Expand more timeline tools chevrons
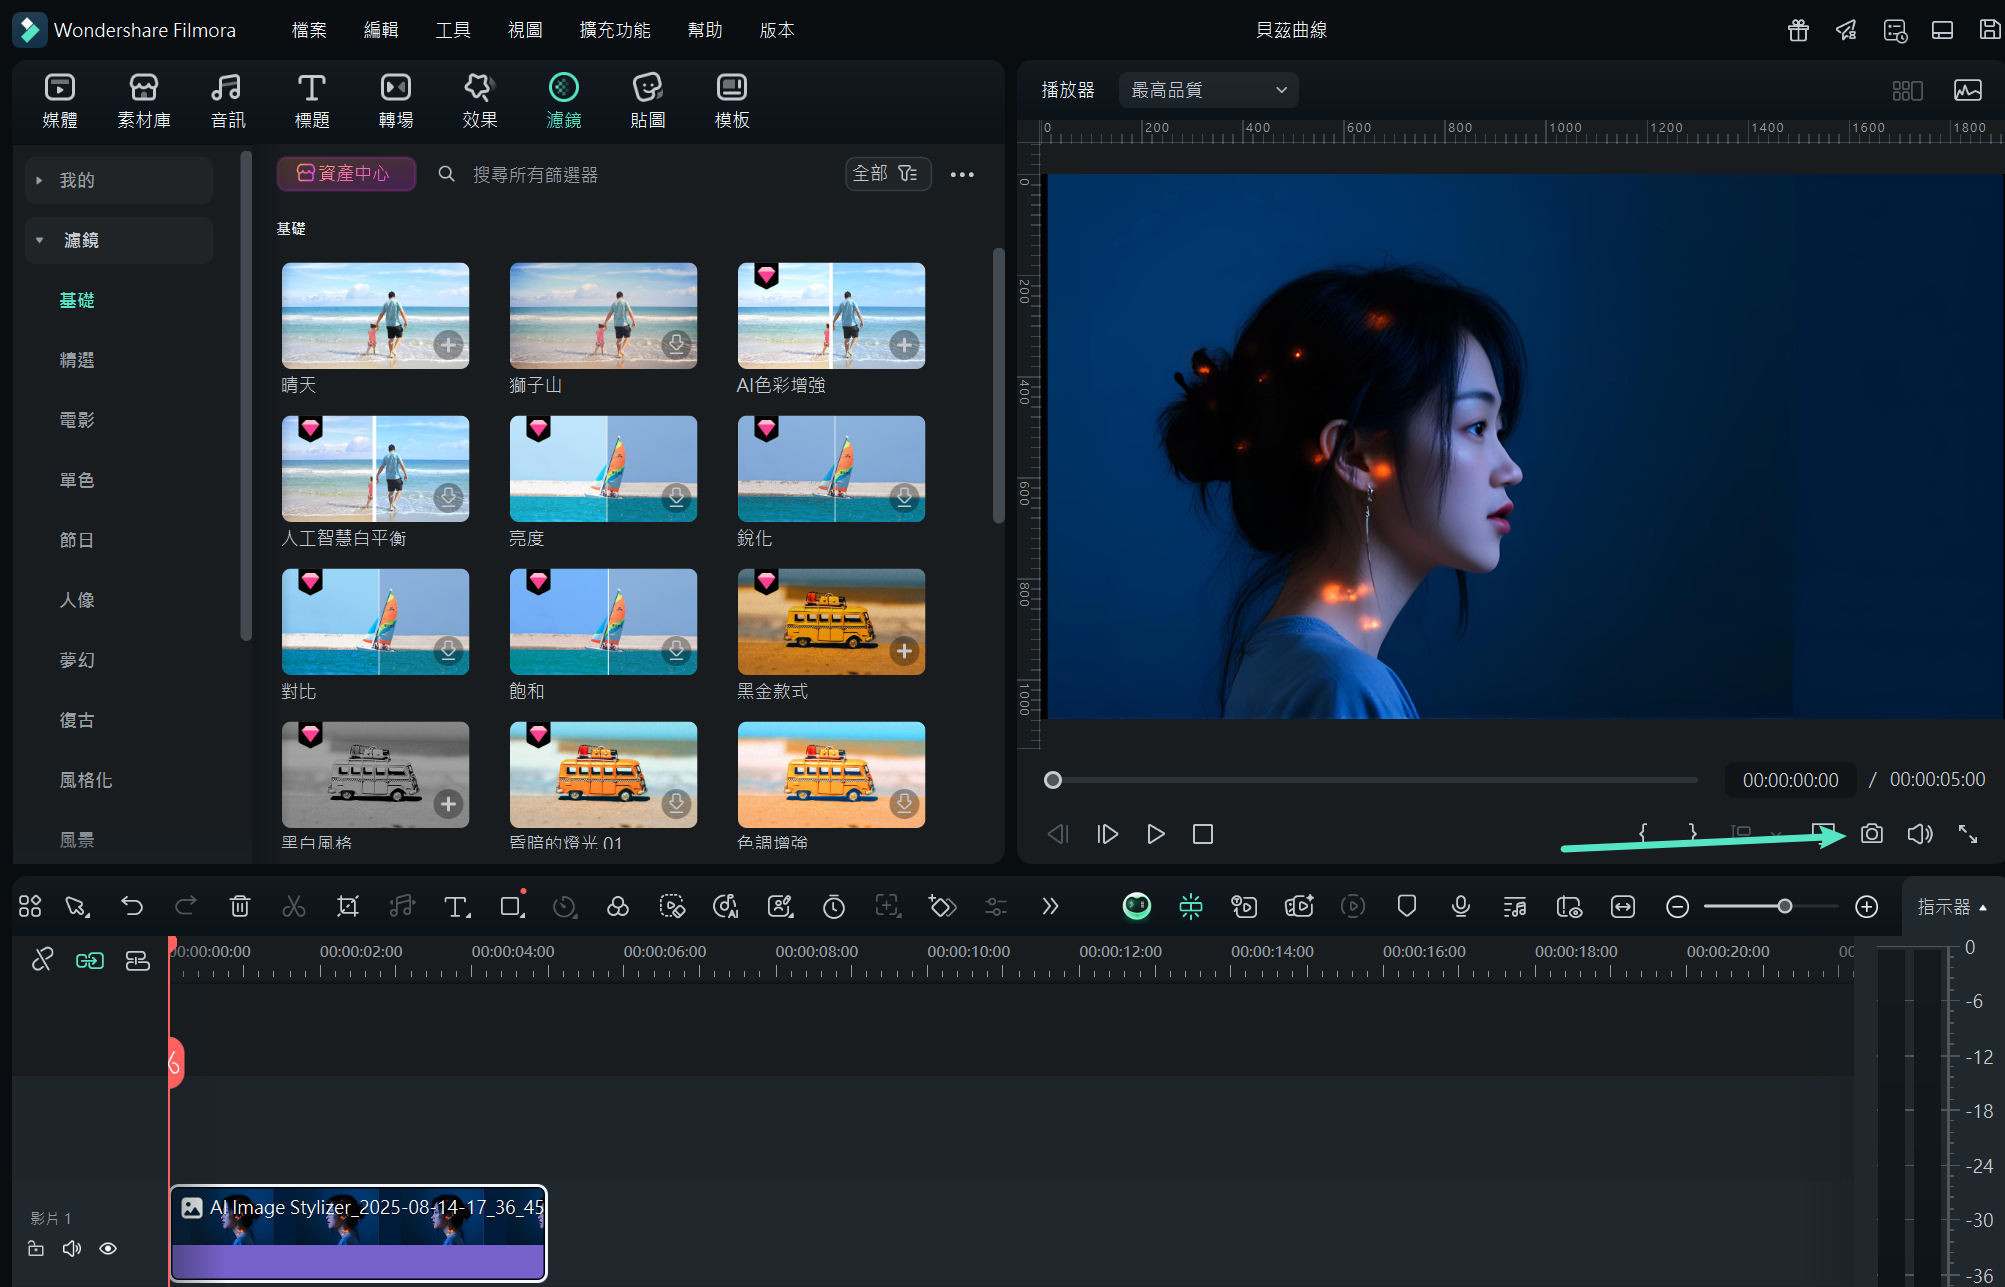Viewport: 2005px width, 1287px height. (1050, 906)
